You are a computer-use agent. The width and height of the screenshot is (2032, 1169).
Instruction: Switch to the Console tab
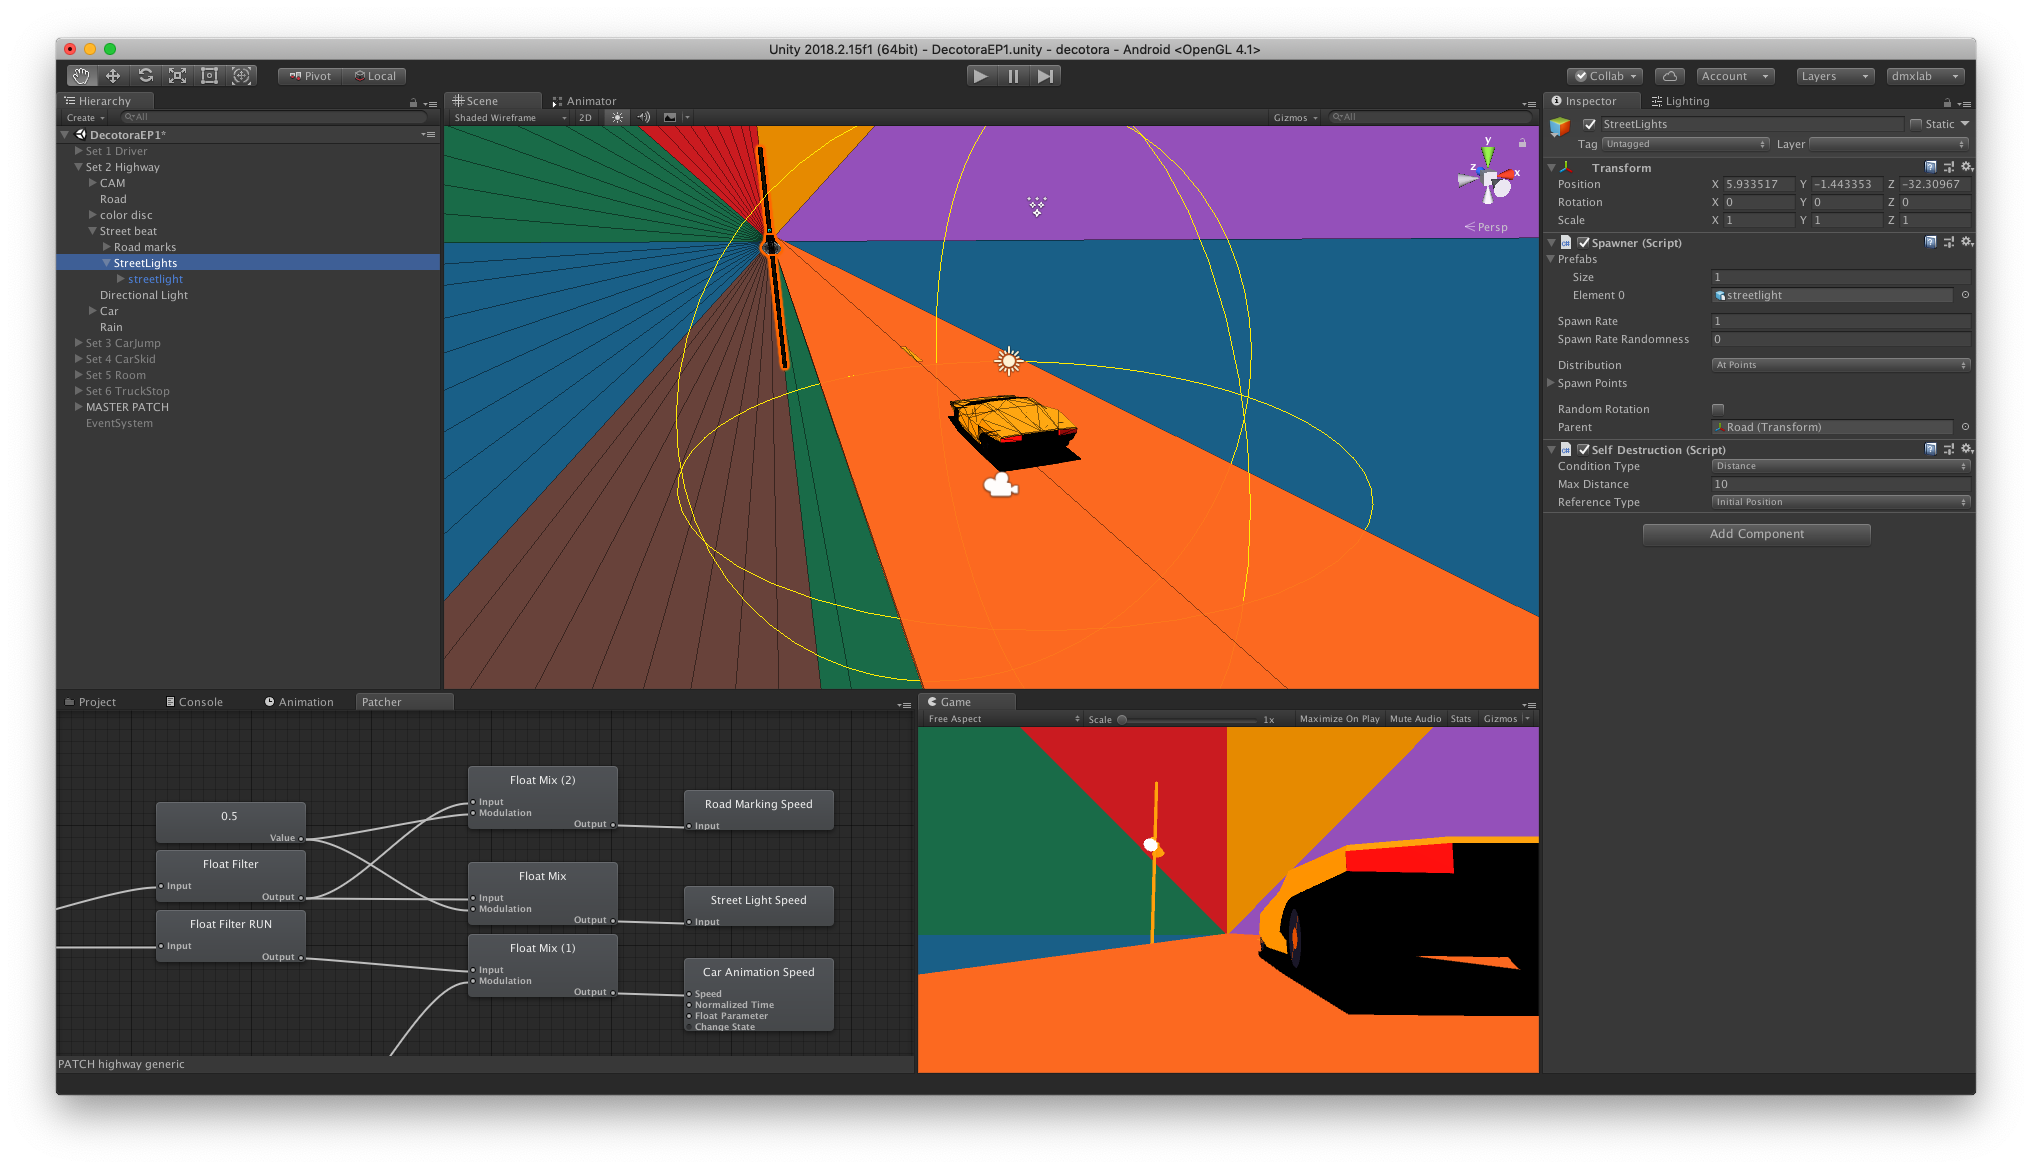[195, 702]
